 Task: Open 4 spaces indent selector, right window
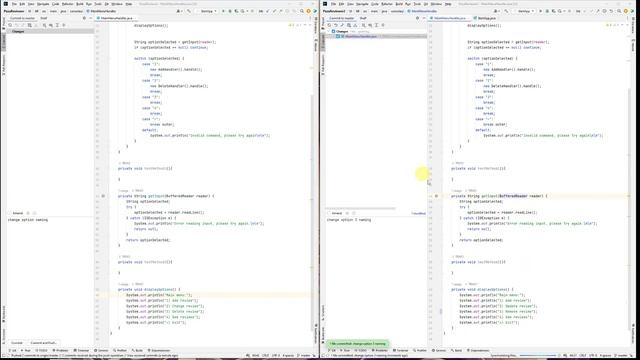(605, 356)
